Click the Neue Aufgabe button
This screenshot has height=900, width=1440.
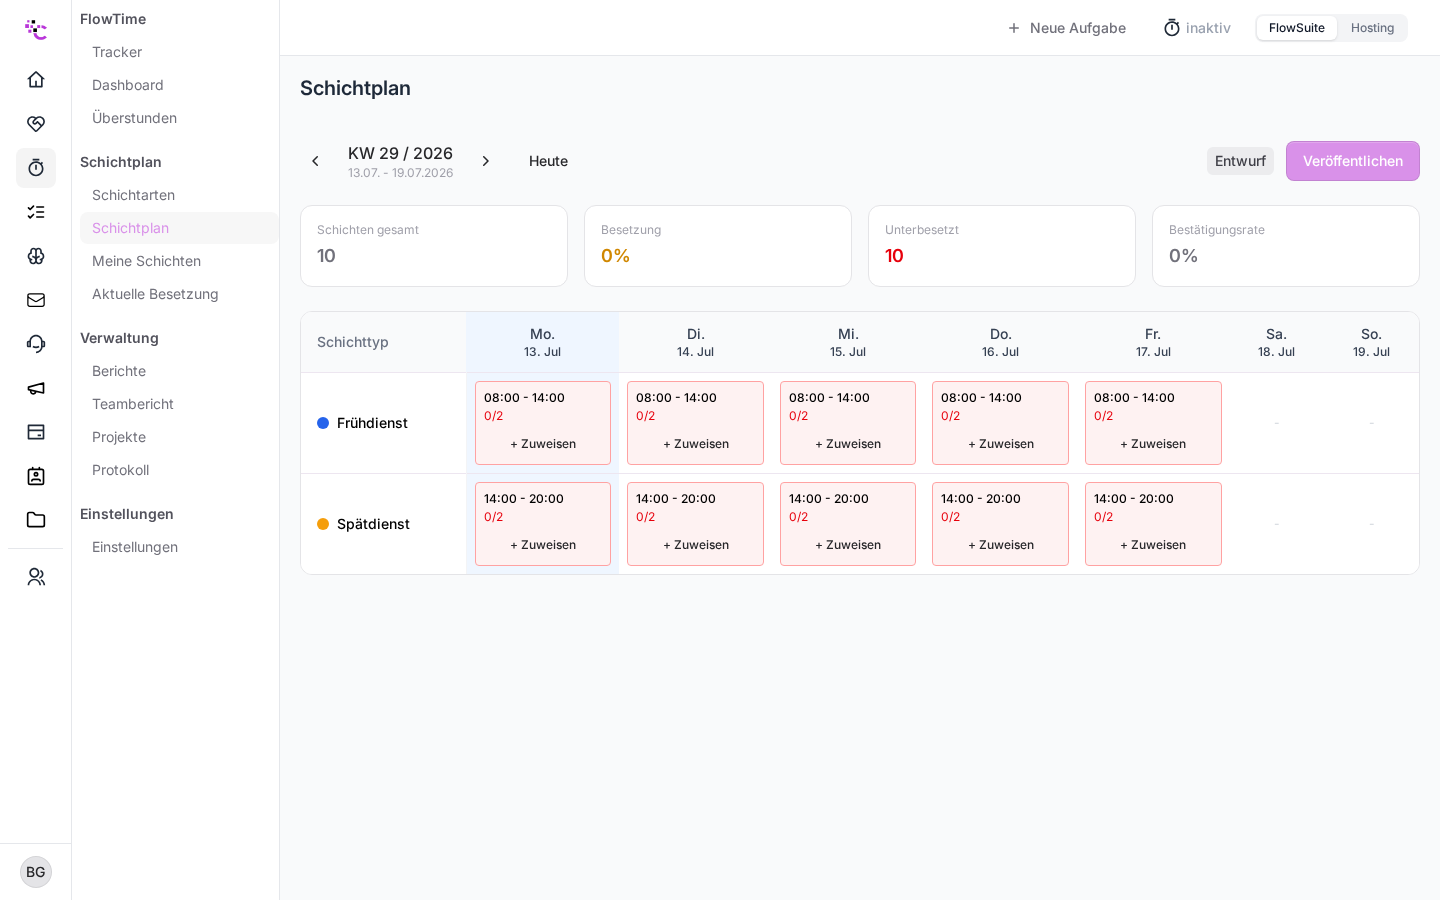(1066, 28)
